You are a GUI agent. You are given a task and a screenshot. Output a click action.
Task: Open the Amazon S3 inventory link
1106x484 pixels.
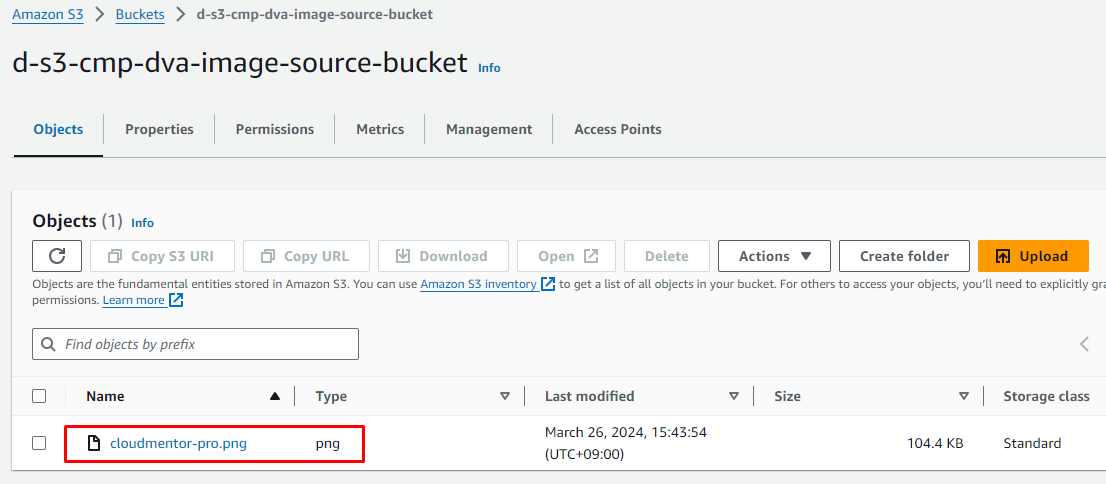(478, 284)
